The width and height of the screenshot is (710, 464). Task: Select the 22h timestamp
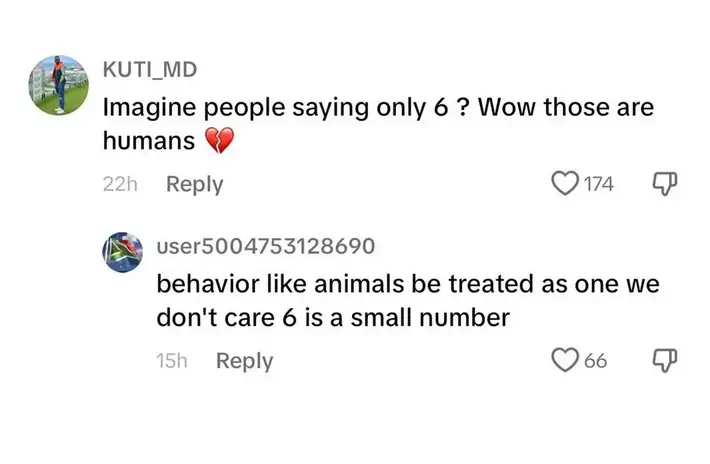[x=119, y=184]
